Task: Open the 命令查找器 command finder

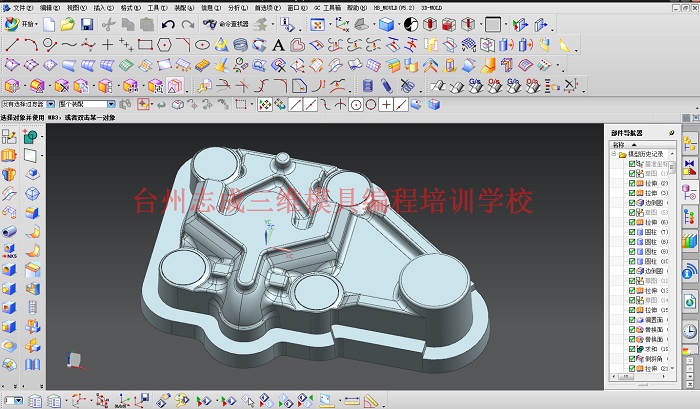Action: tap(225, 24)
